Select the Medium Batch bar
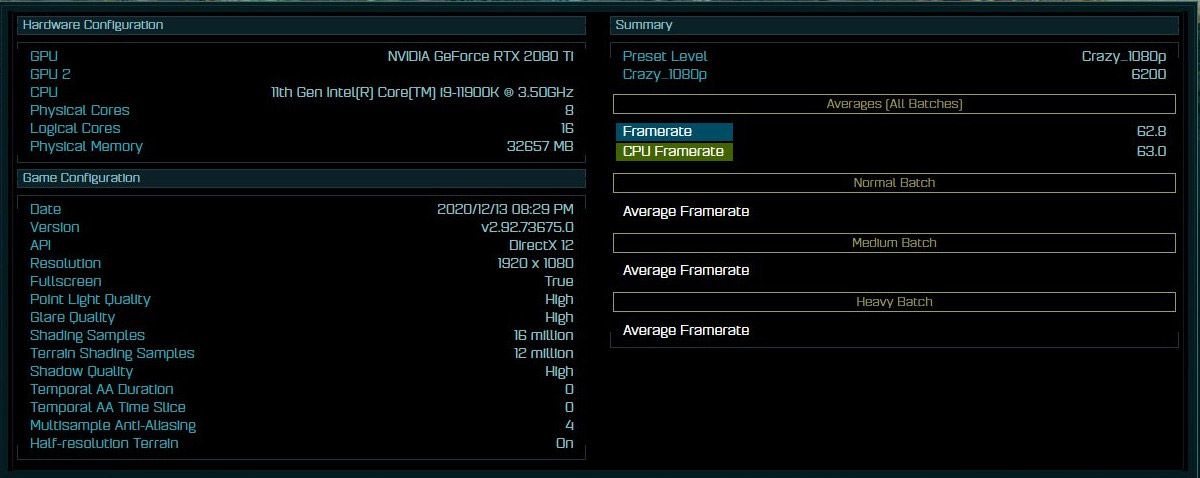The height and width of the screenshot is (478, 1200). coord(894,243)
